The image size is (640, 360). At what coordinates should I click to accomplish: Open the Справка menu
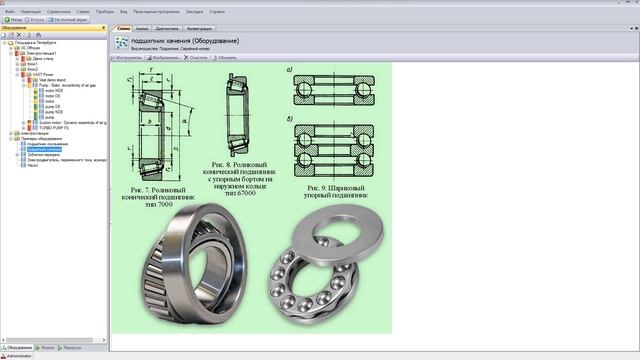[x=217, y=12]
